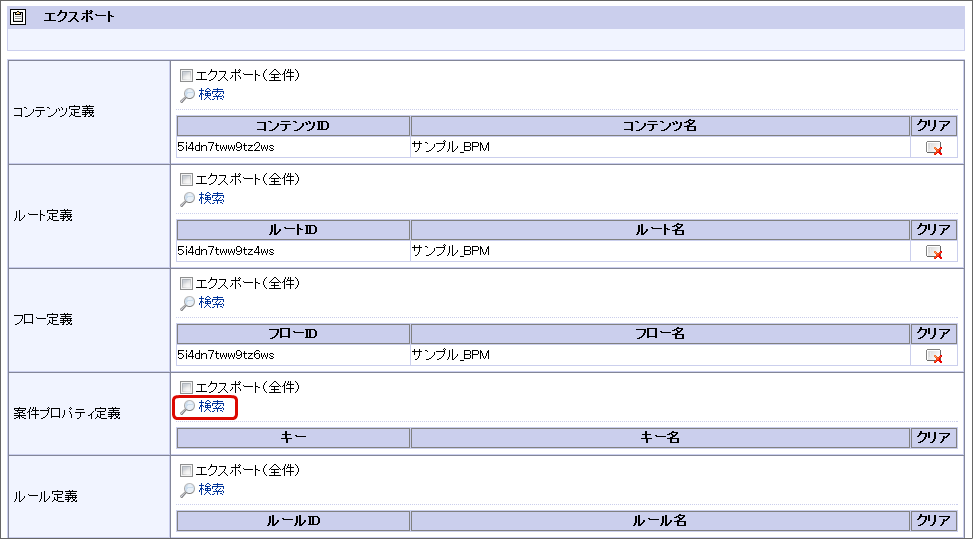Click クリア header in 案件プロパティ定義 table
The image size is (973, 539).
934,438
